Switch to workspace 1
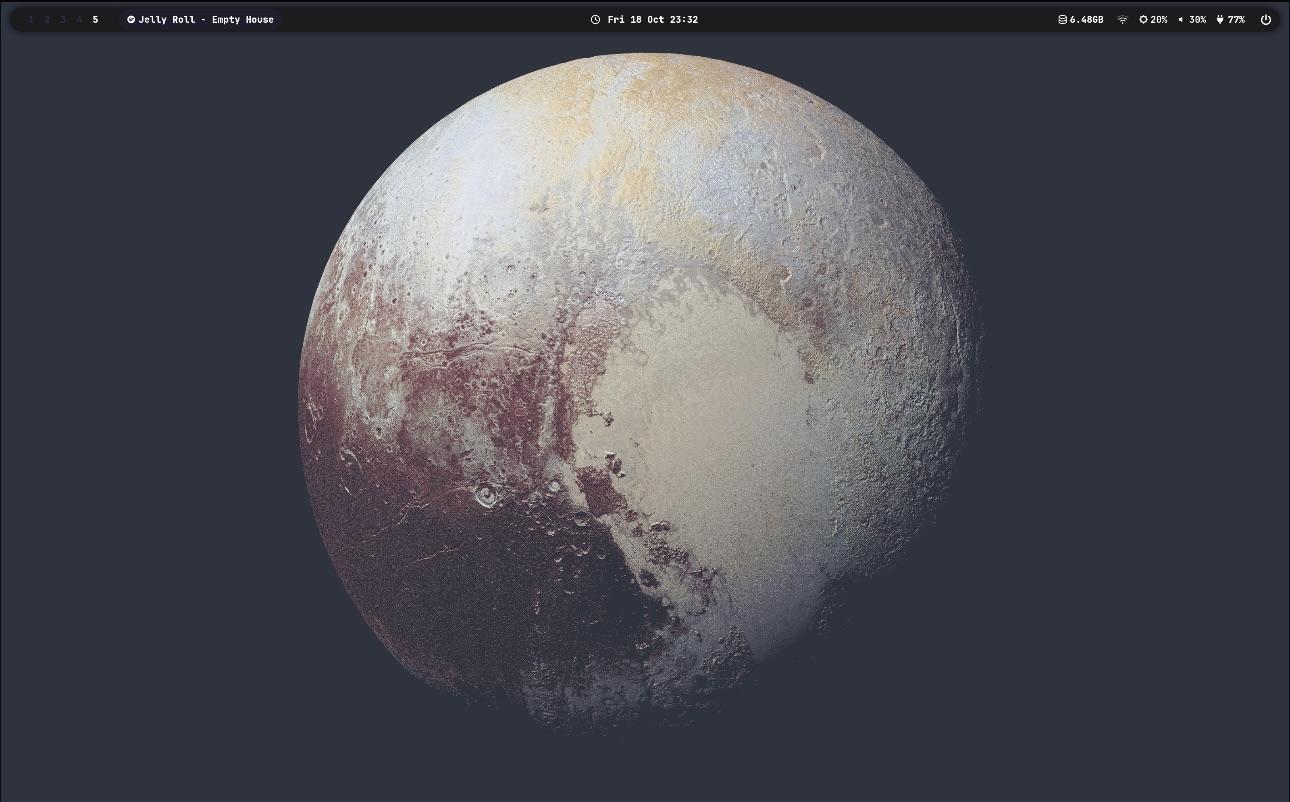 click(x=31, y=19)
